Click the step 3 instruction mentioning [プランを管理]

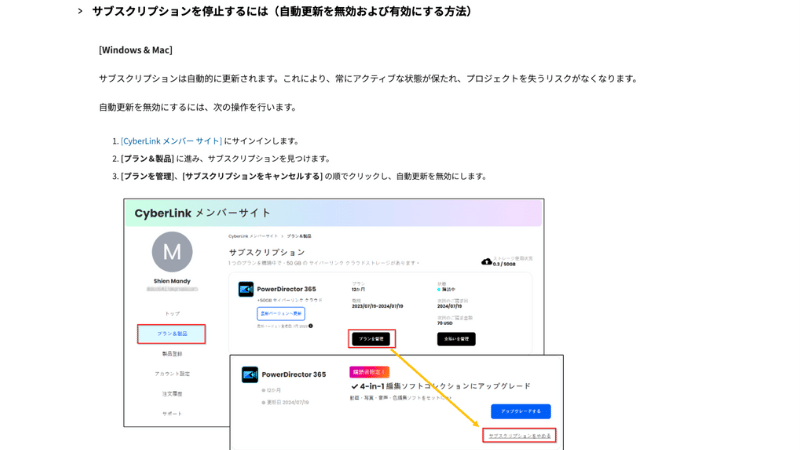pyautogui.click(x=304, y=177)
